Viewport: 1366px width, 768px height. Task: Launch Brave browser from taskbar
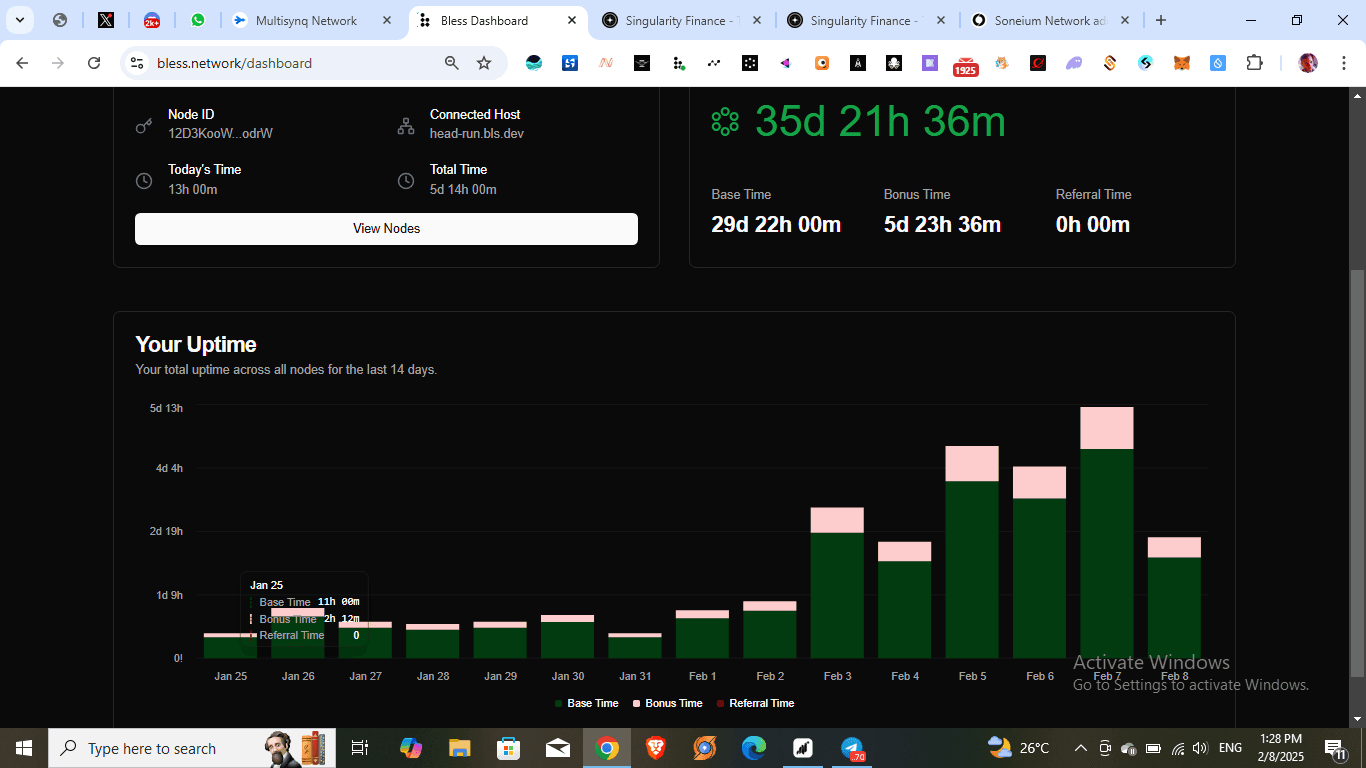point(656,748)
